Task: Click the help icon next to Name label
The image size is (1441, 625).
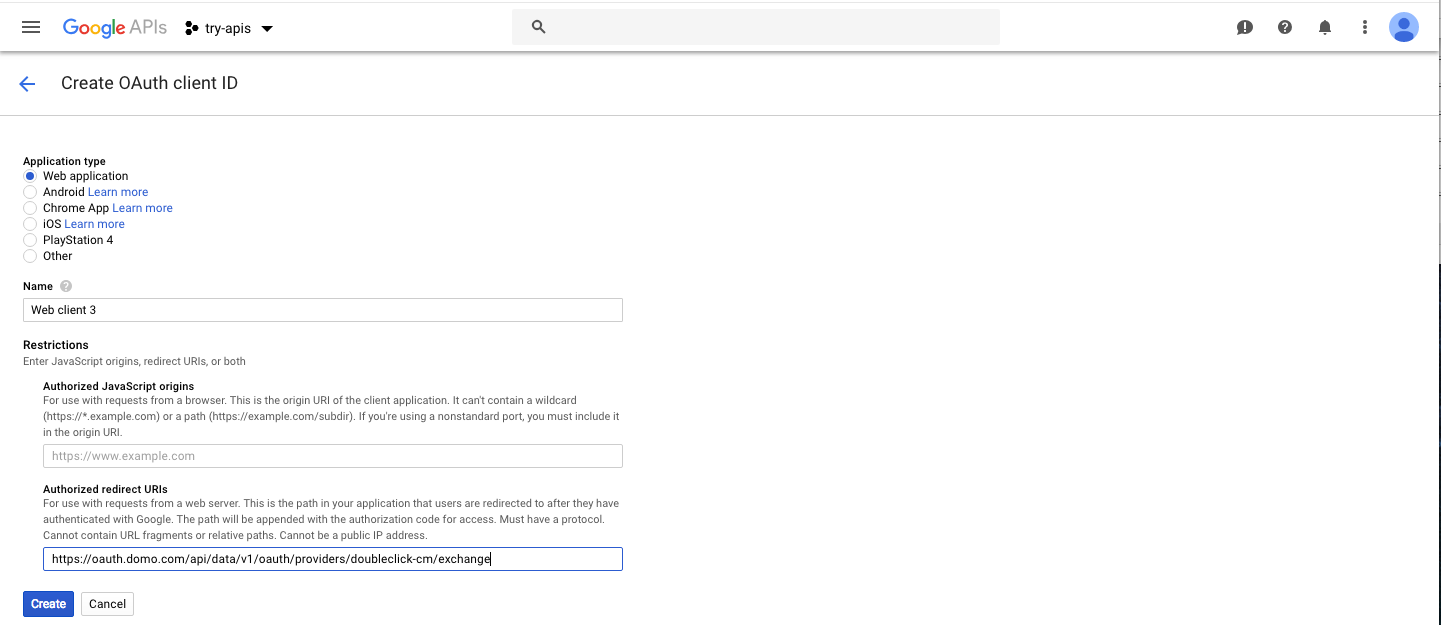Action: click(x=64, y=286)
